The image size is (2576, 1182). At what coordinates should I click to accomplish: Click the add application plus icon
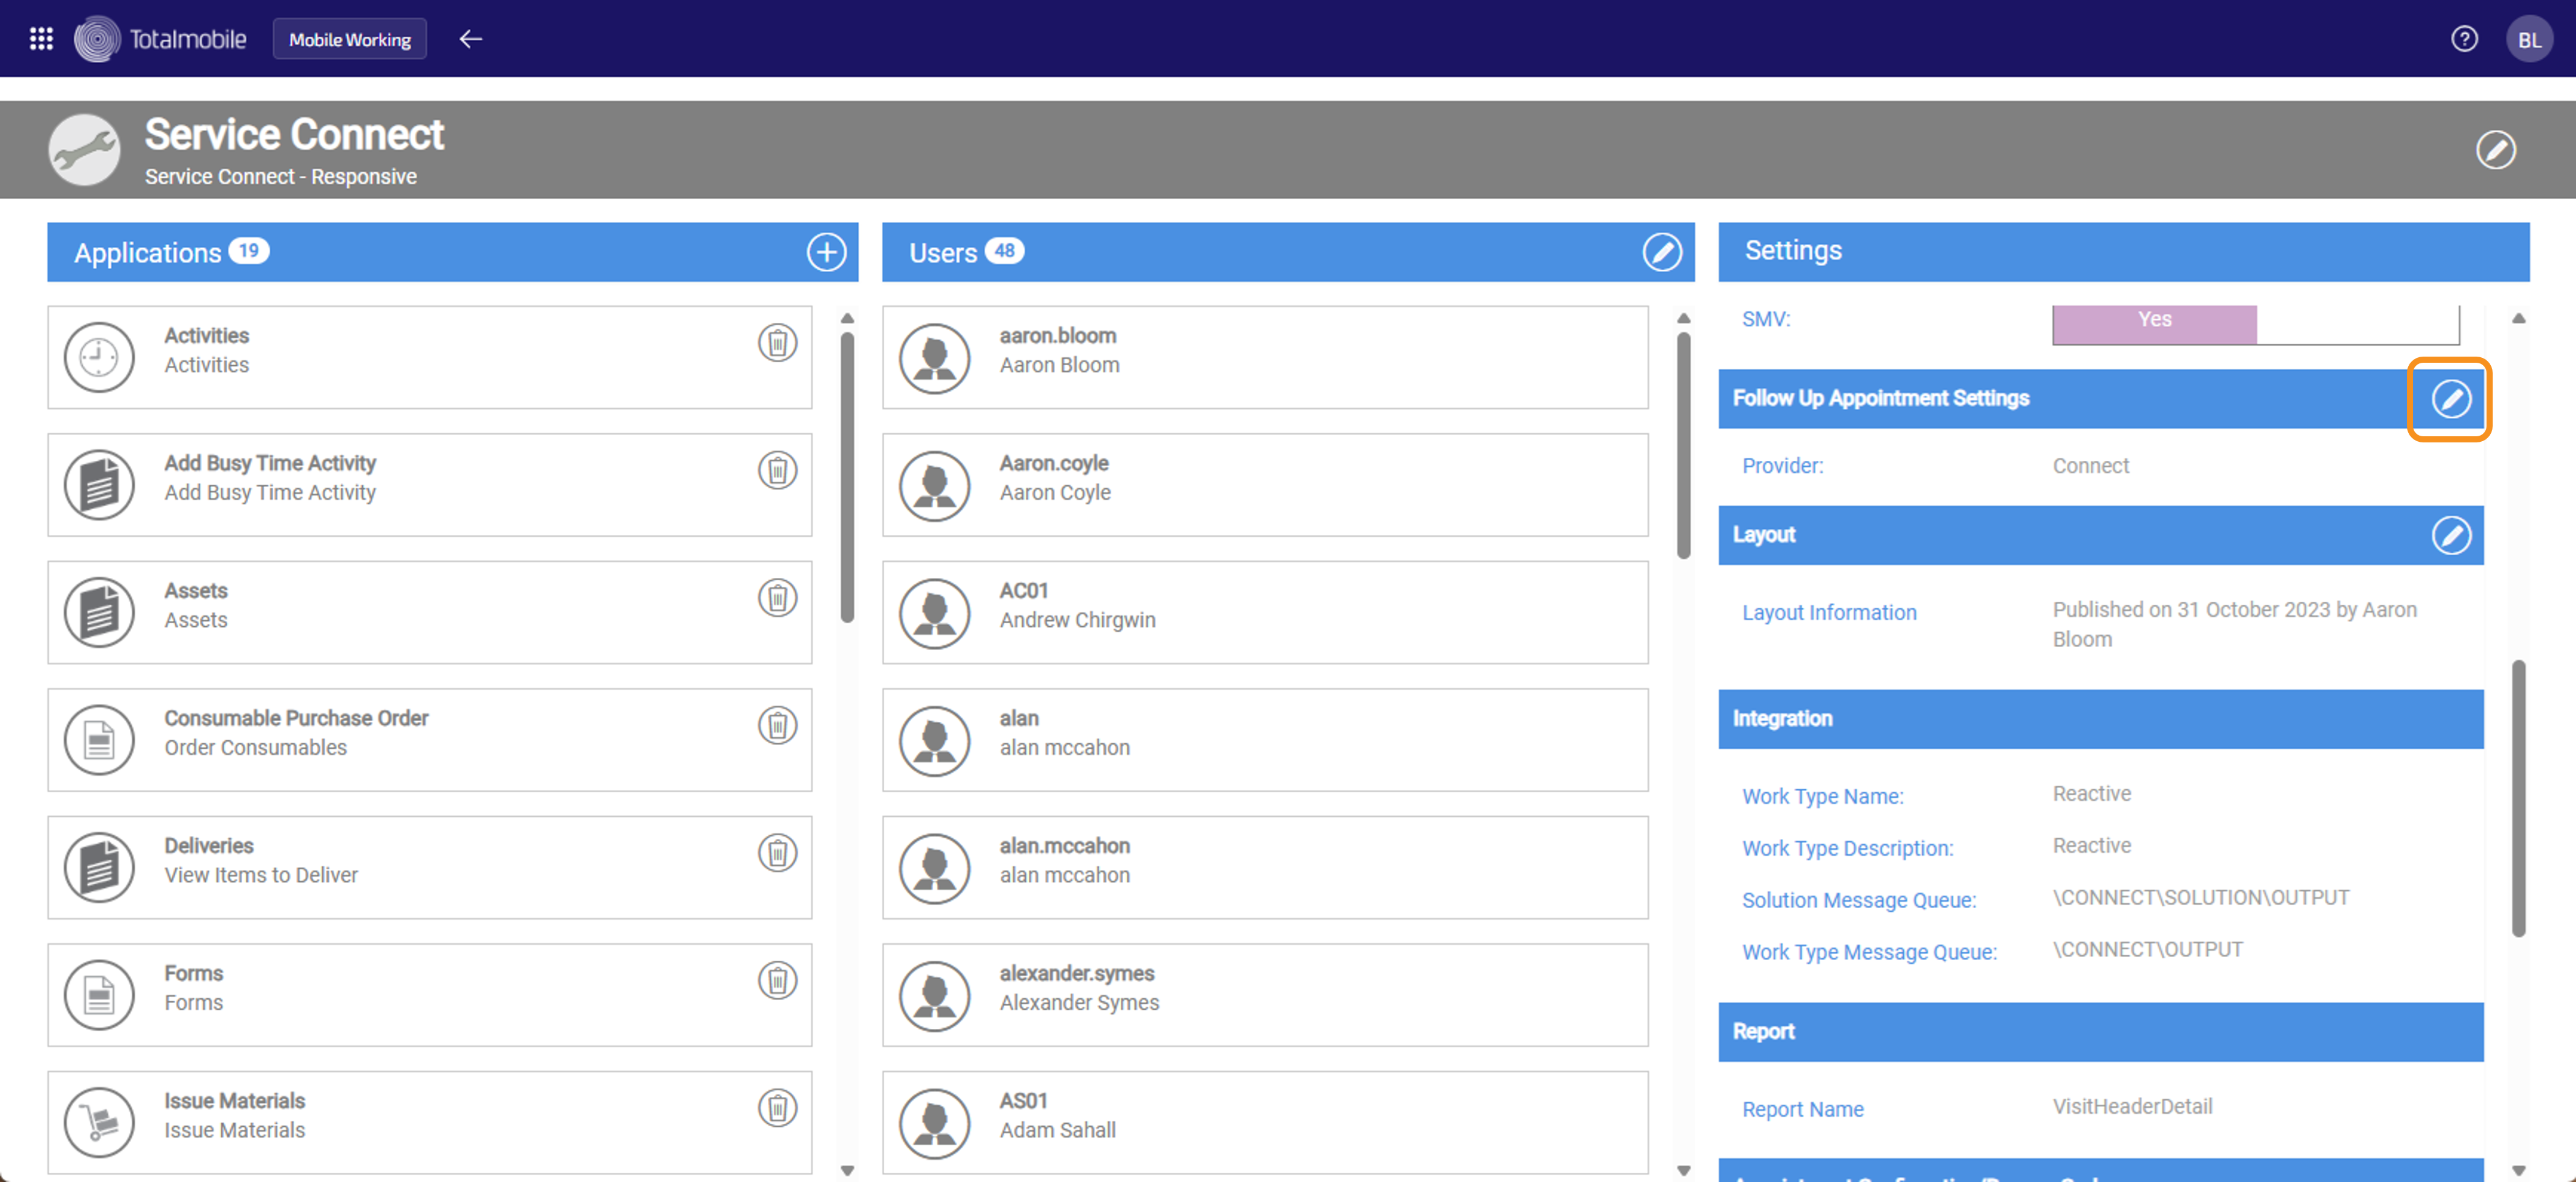pos(826,252)
